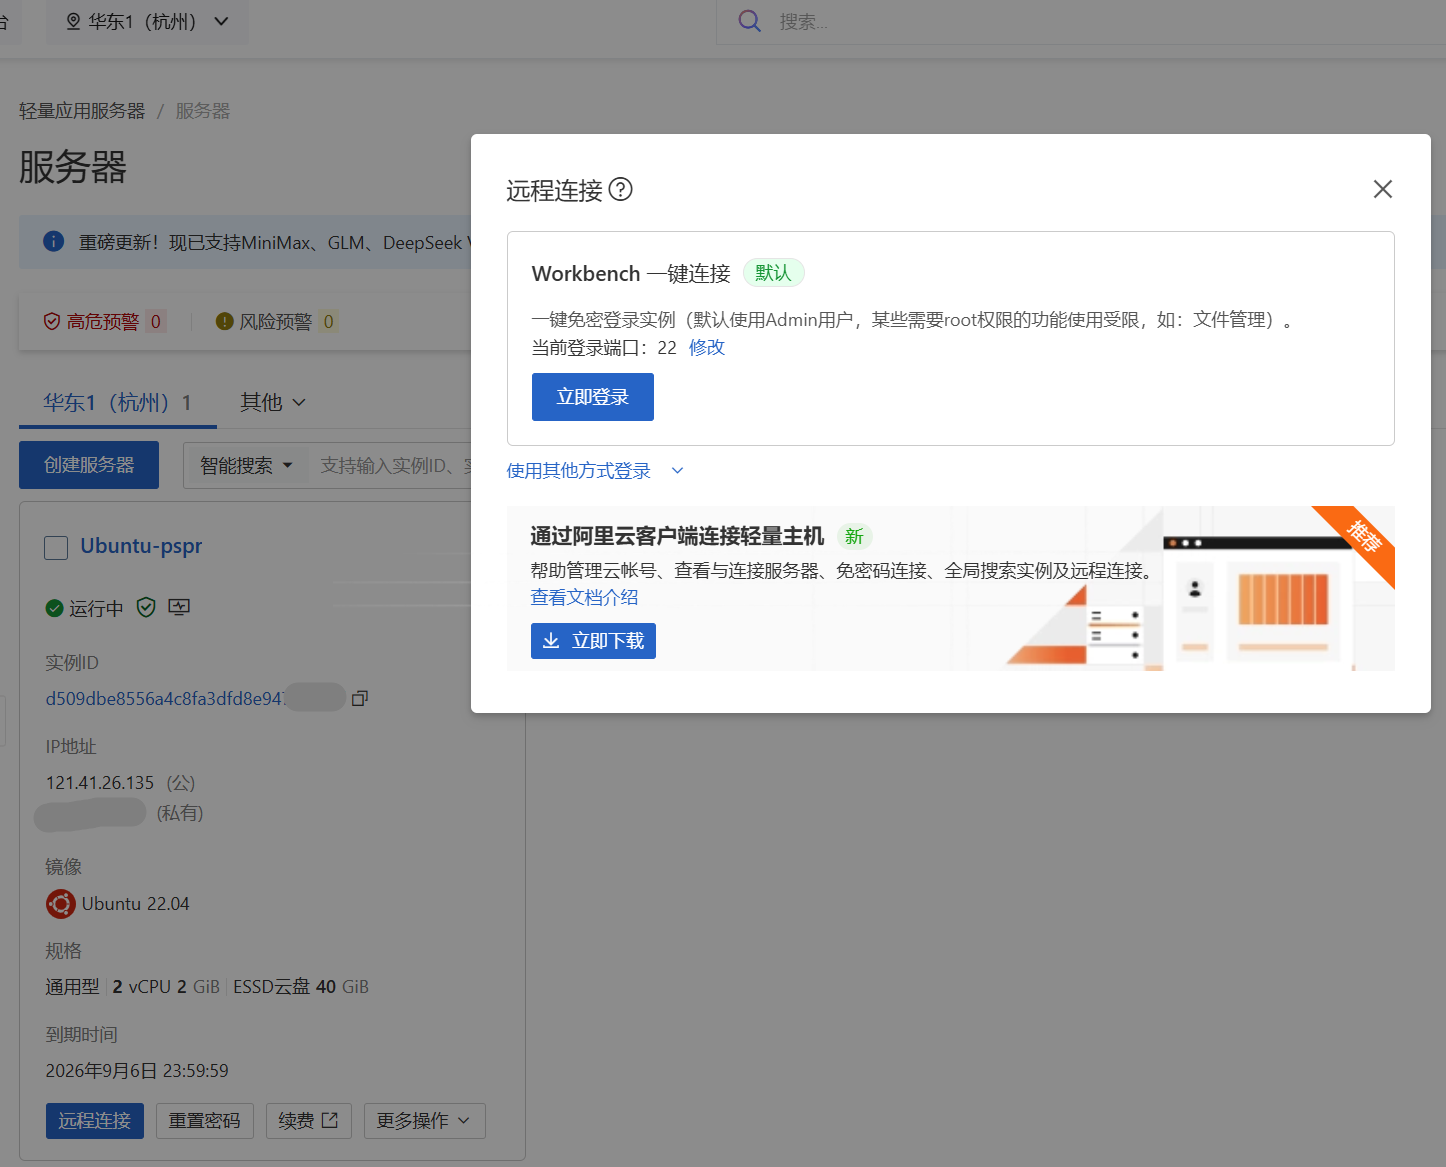
Task: Copy the instance ID with the copy icon
Action: pos(360,698)
